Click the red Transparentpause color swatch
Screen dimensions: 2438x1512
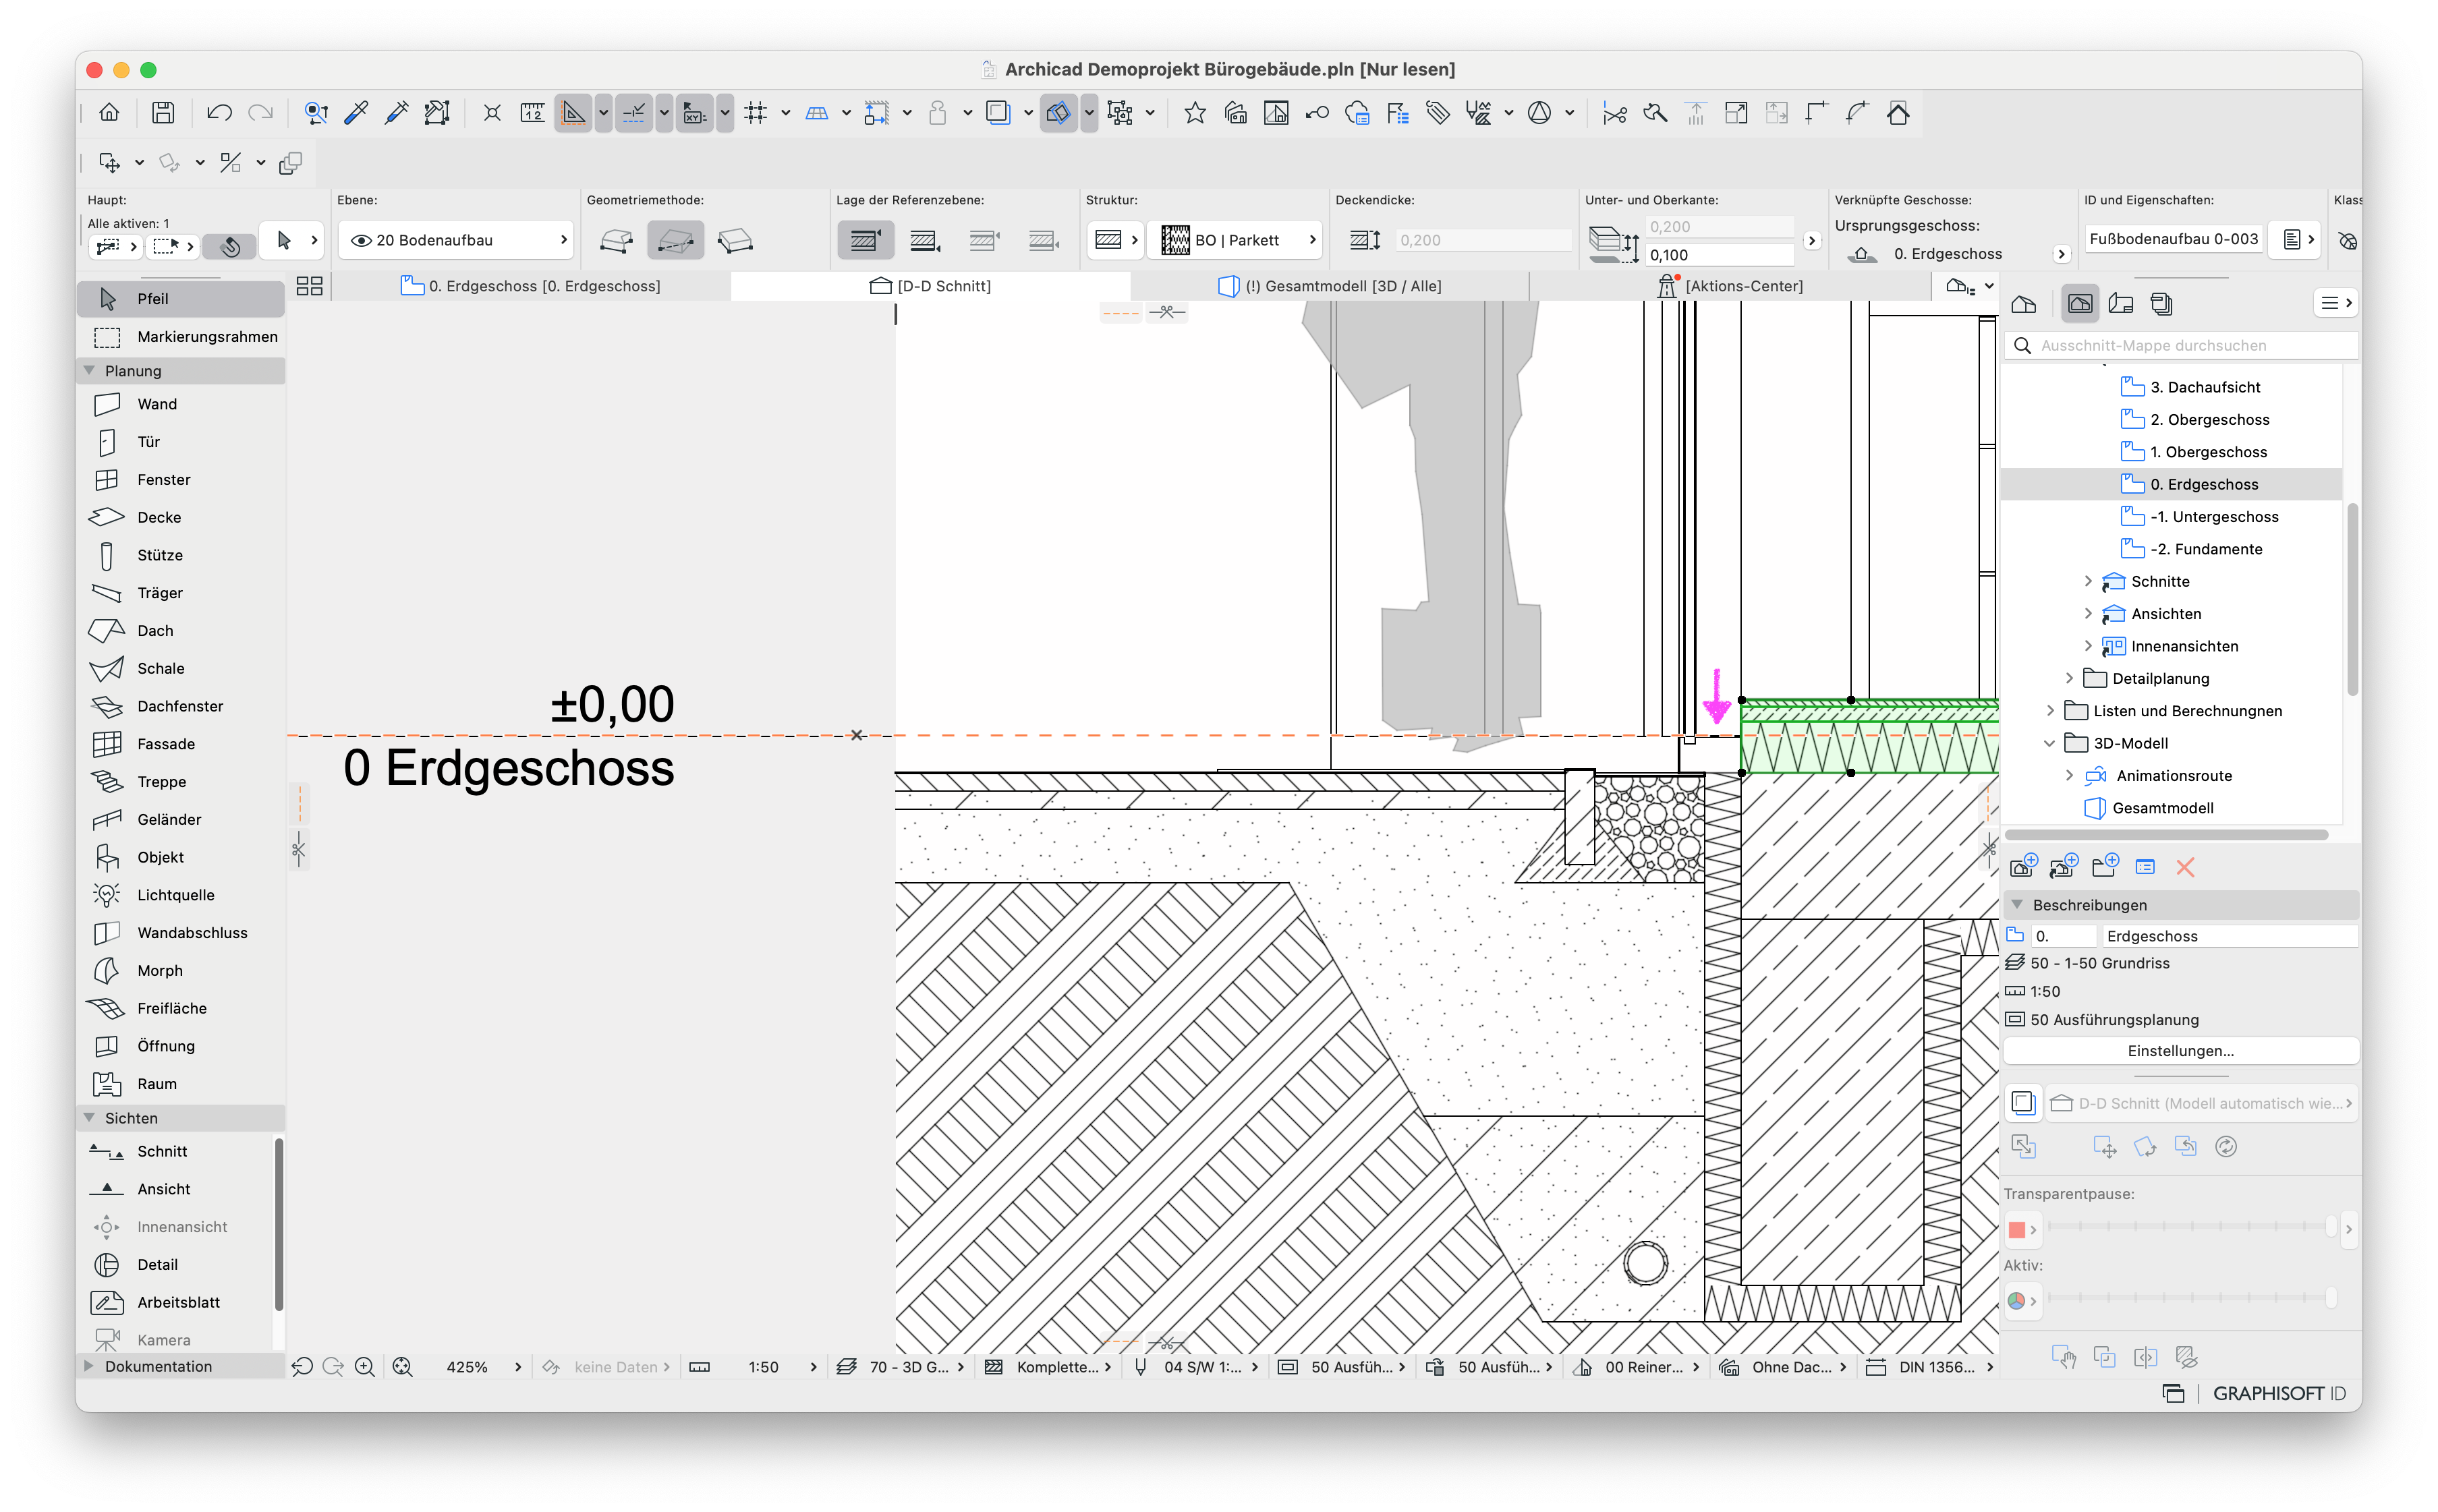[x=2016, y=1230]
